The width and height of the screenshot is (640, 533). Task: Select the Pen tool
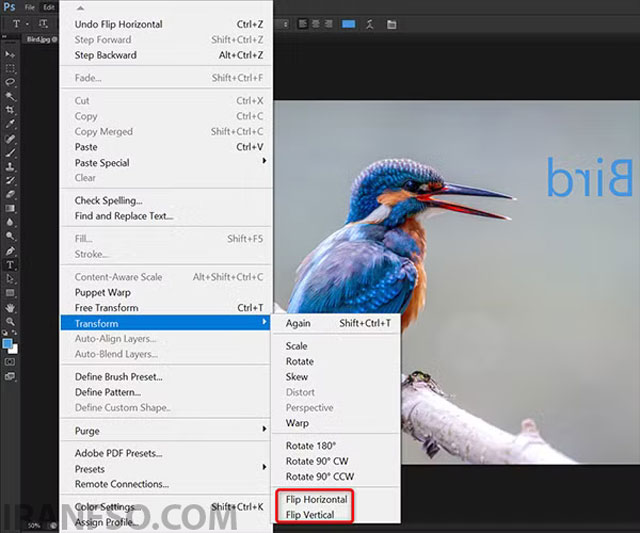[x=10, y=251]
